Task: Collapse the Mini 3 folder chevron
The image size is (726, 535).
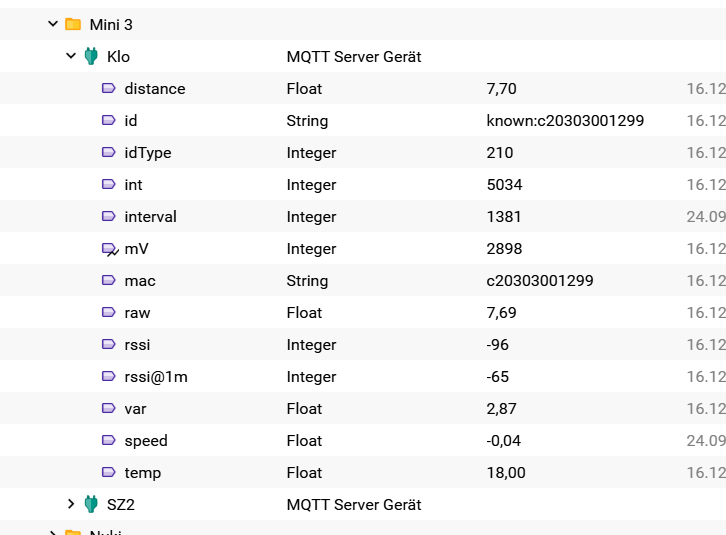Action: click(53, 24)
